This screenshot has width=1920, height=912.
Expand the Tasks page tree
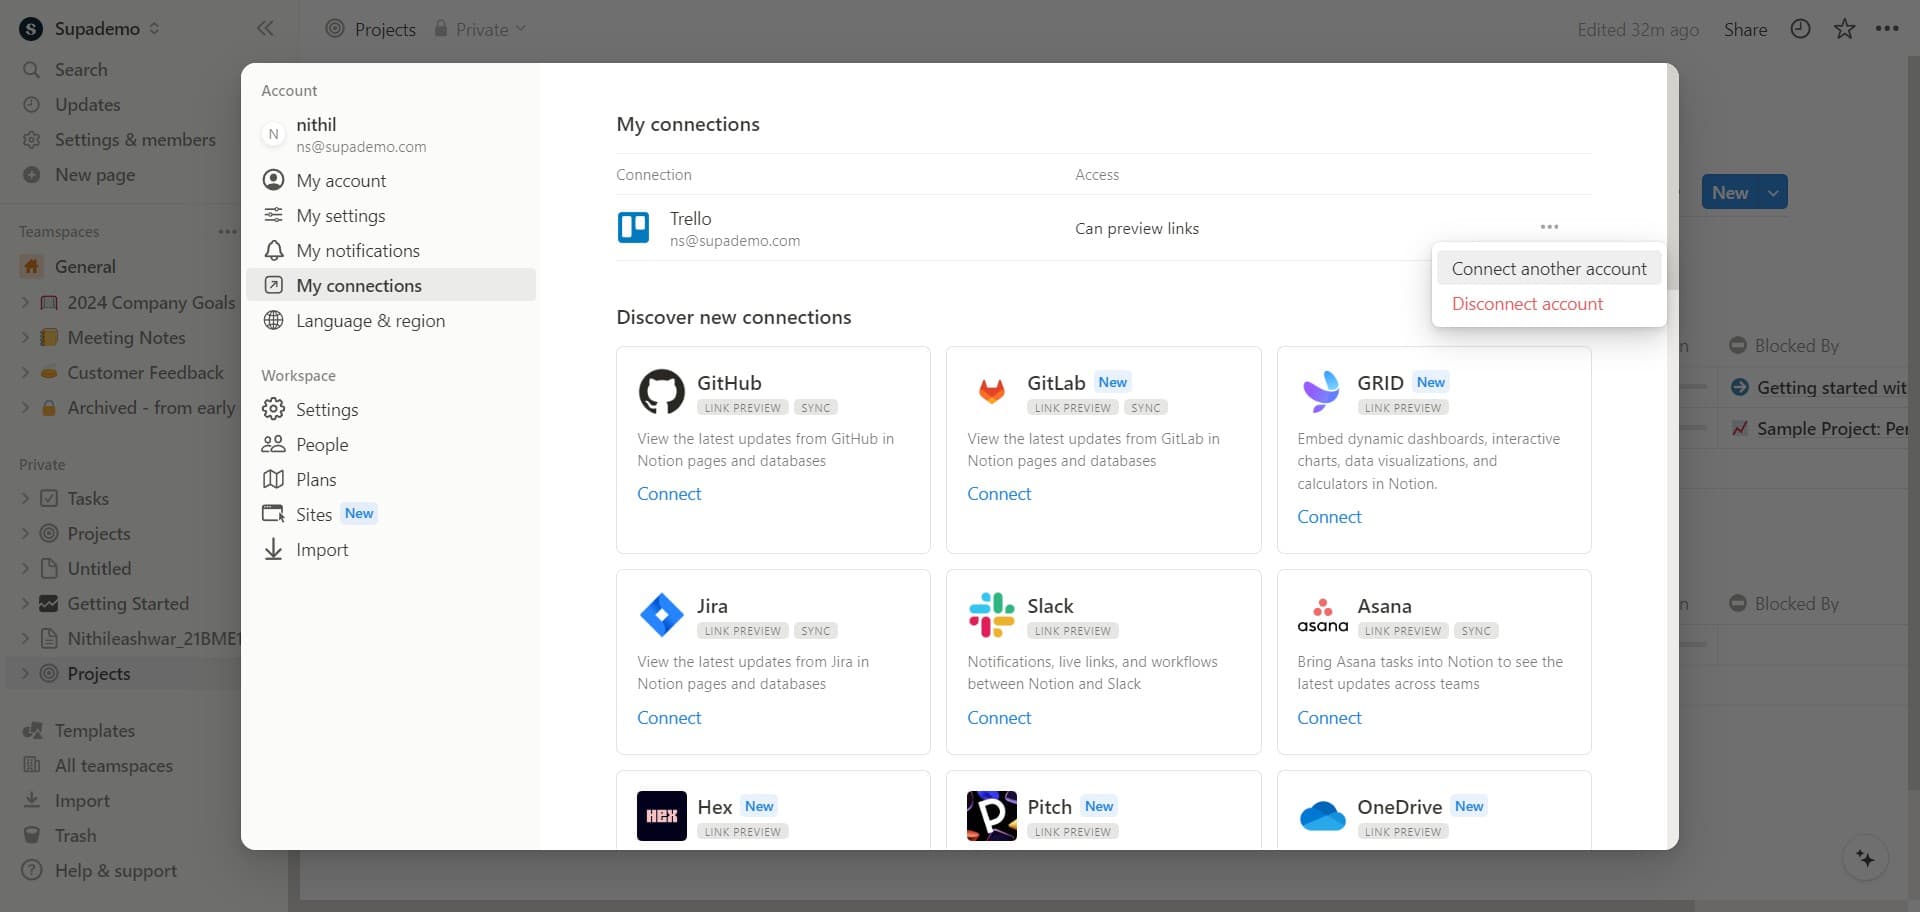(x=25, y=498)
